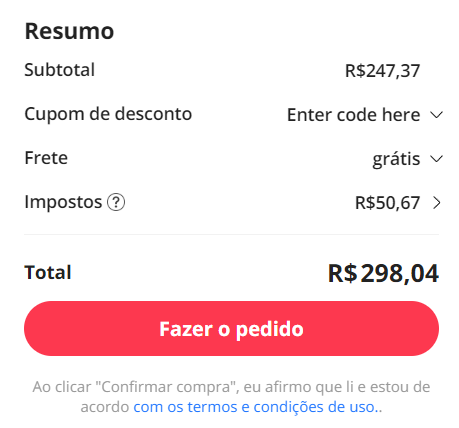The image size is (459, 428).
Task: Click the Subtotal label
Action: click(60, 70)
